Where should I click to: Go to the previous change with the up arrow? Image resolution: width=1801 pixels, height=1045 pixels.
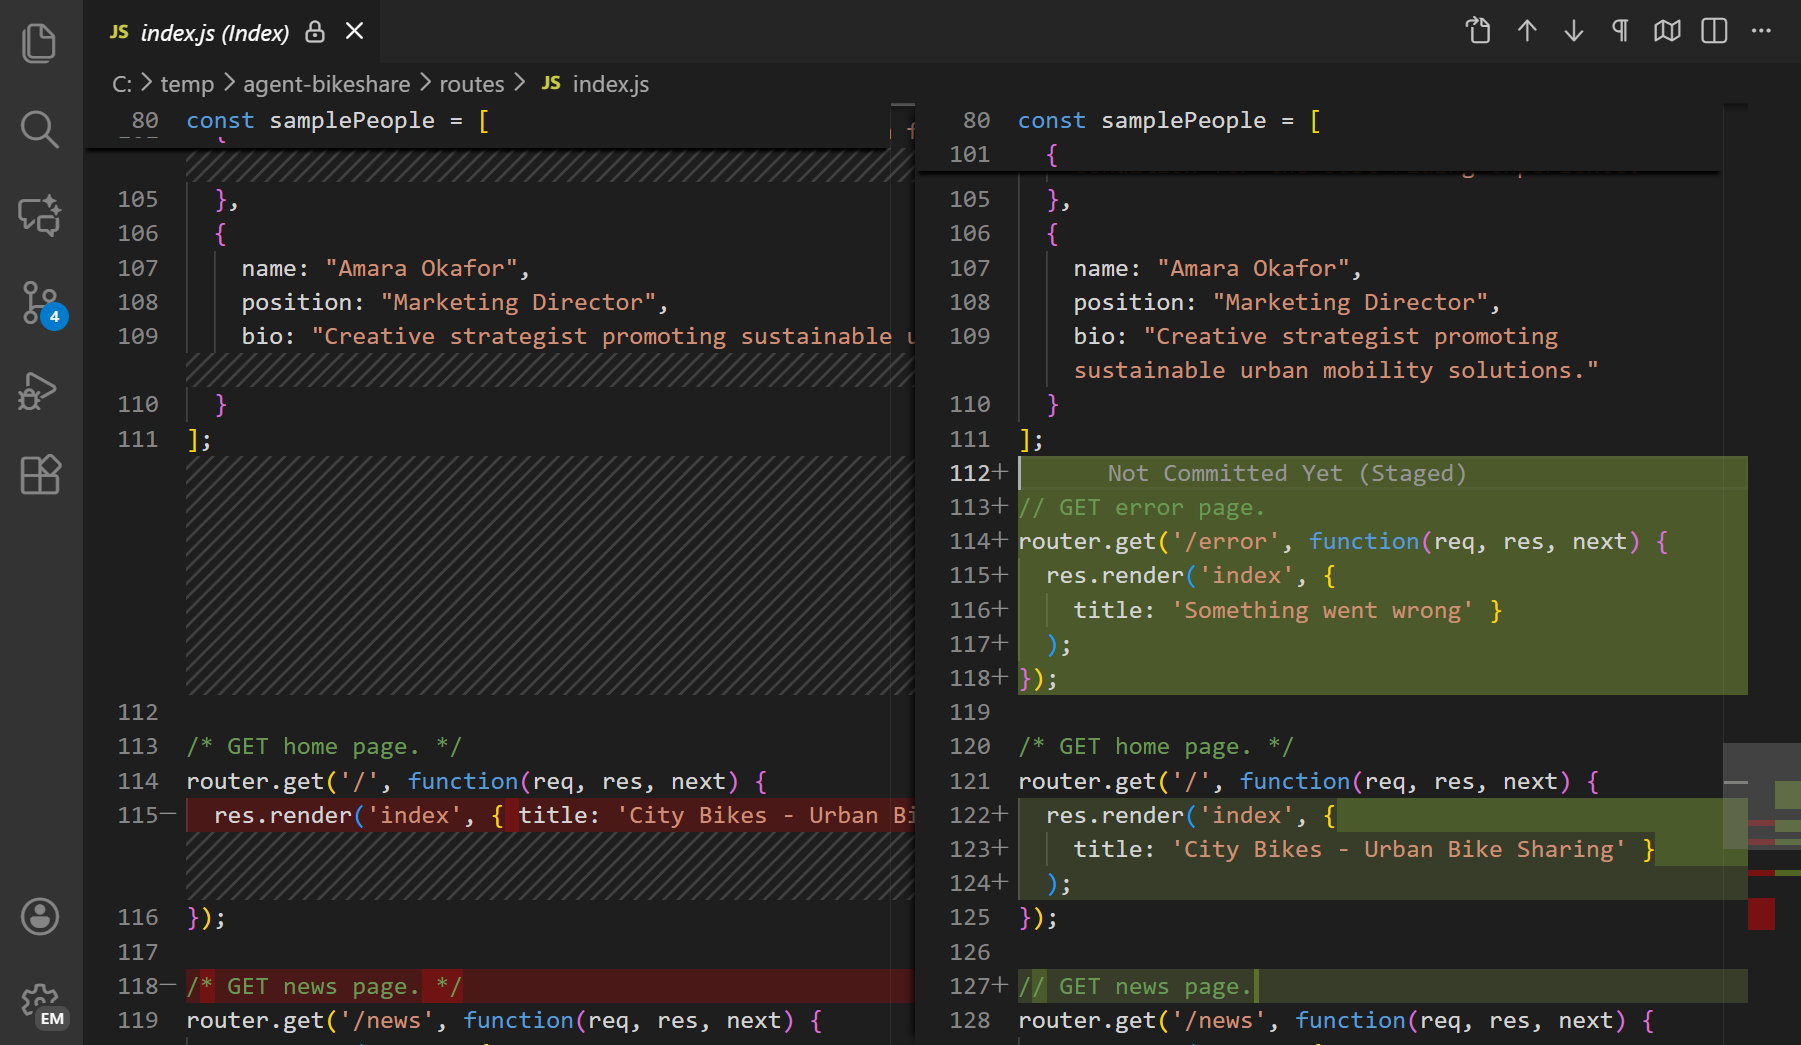pos(1527,31)
